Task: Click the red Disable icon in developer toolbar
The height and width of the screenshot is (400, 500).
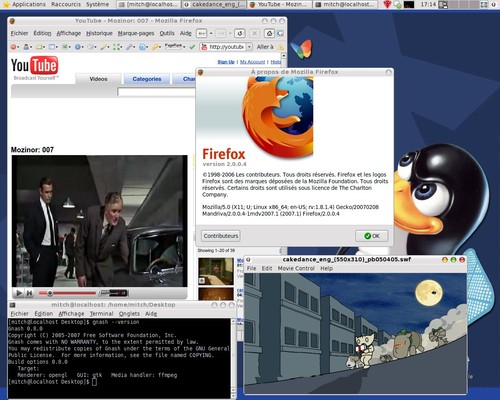Action: click(13, 47)
